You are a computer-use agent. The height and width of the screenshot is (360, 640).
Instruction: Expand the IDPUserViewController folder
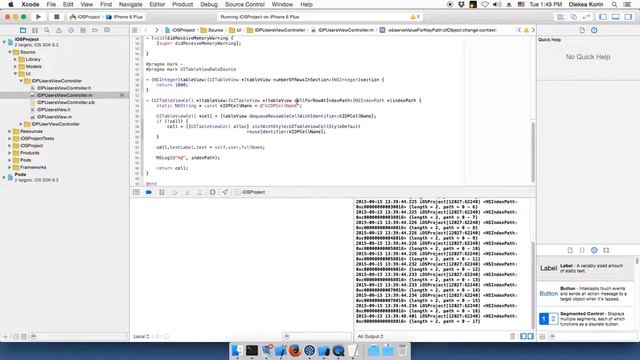click(x=21, y=124)
